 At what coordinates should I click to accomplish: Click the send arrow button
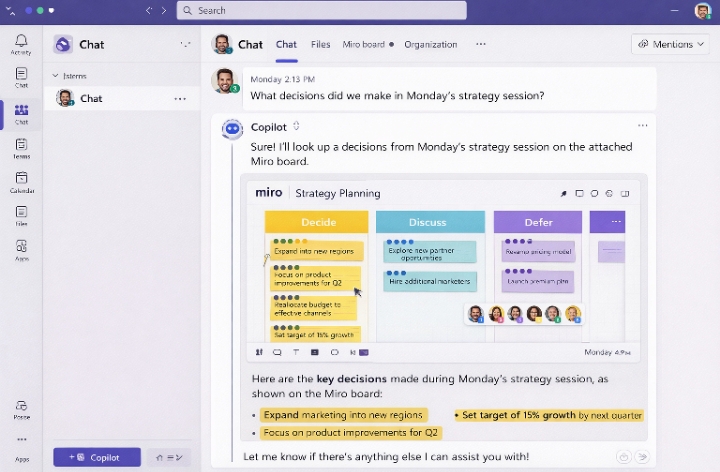(x=642, y=457)
